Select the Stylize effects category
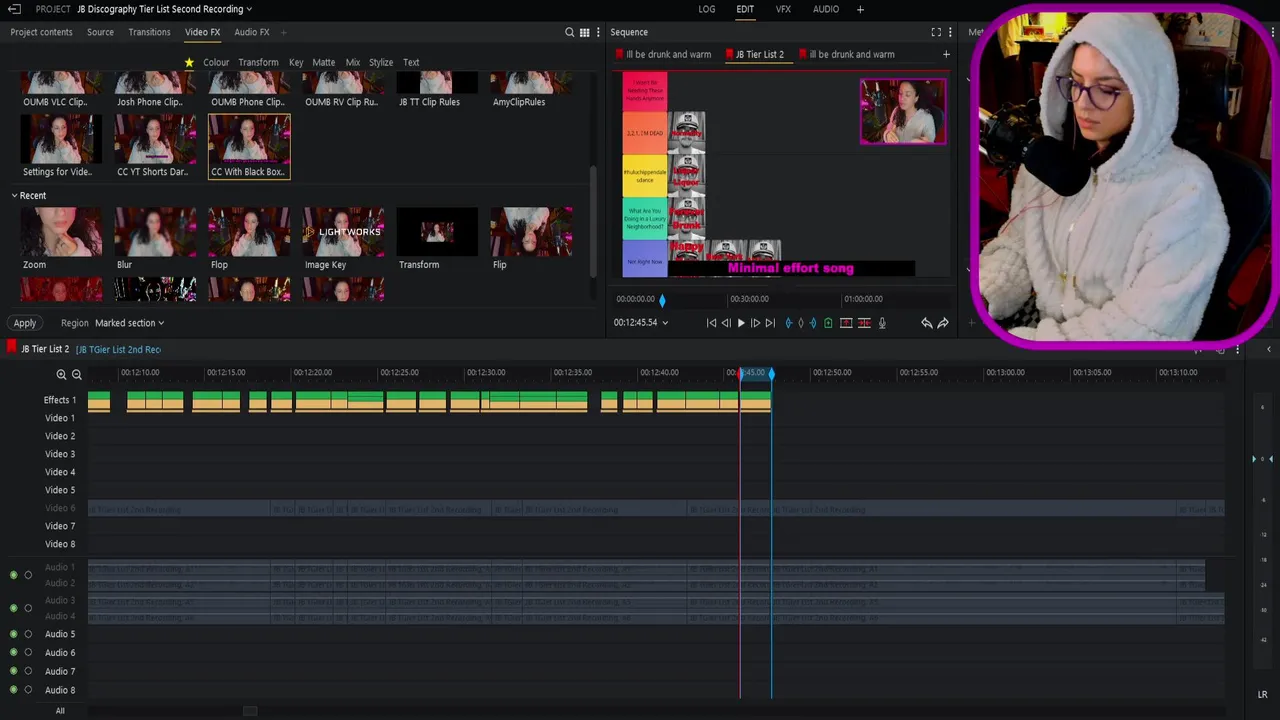Screen dimensions: 1280x720 tap(381, 62)
